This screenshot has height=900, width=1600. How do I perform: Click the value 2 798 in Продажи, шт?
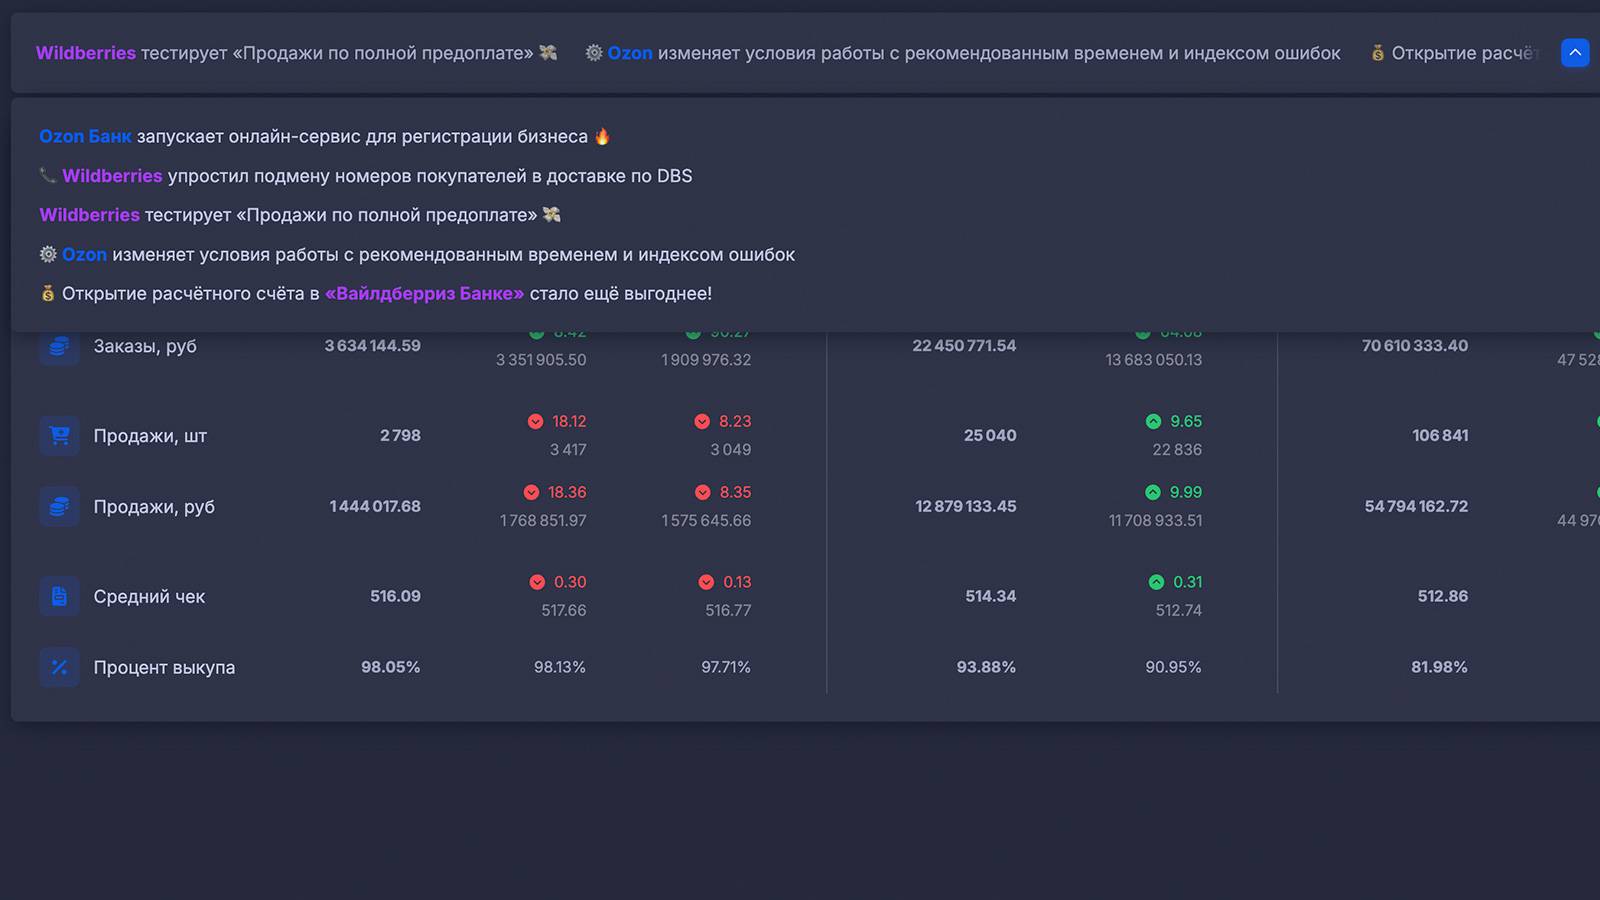(400, 436)
